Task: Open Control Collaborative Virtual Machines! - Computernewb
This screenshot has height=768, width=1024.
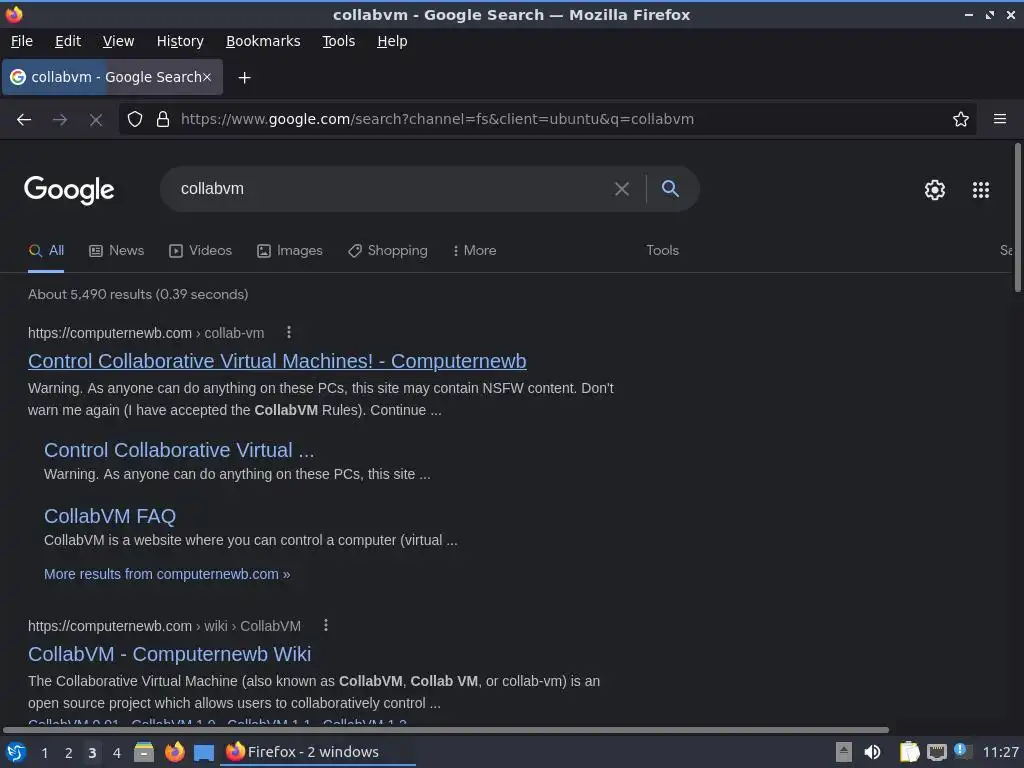Action: [277, 361]
